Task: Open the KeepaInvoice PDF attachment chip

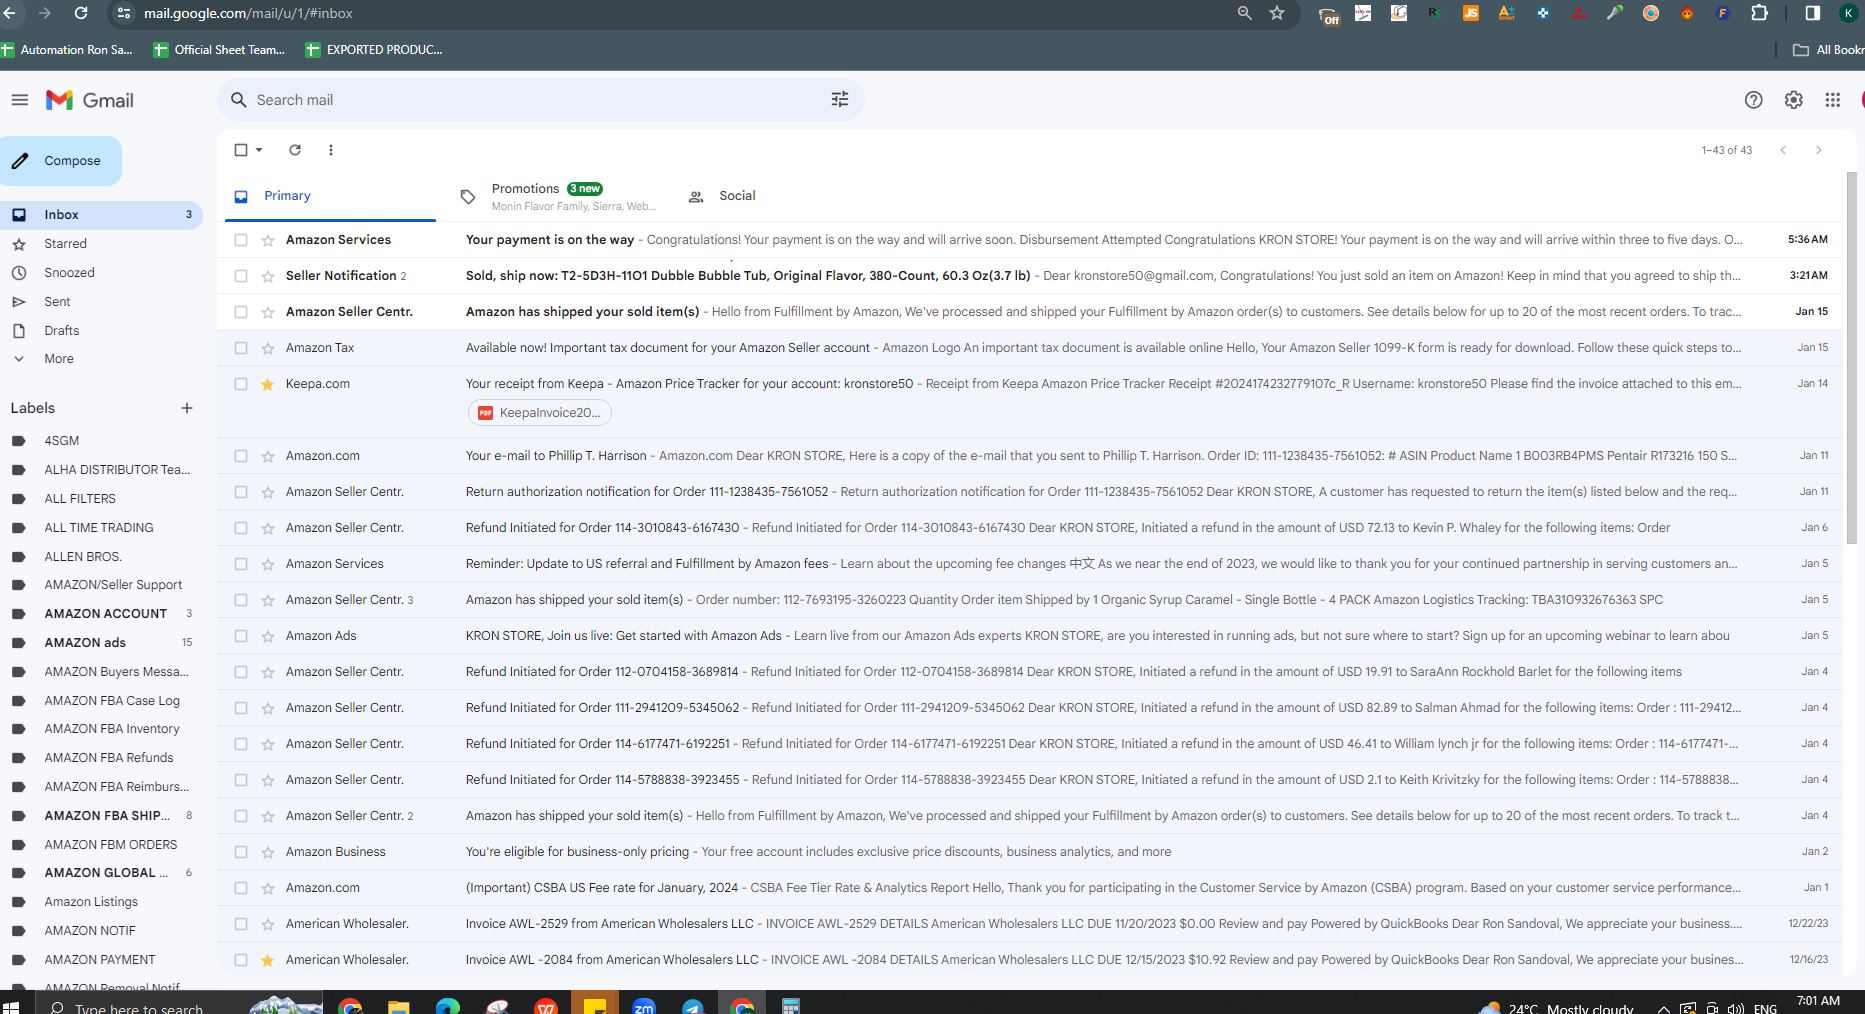Action: coord(540,413)
